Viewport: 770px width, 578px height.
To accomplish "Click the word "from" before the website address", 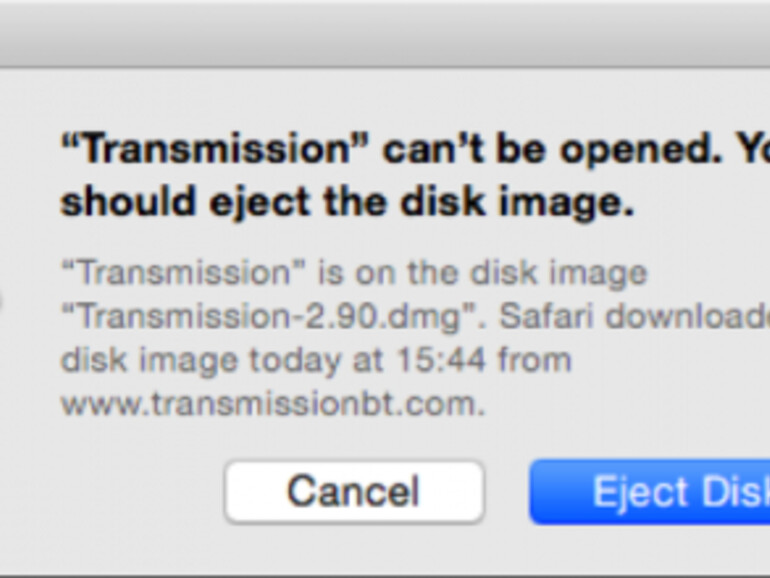I will tap(534, 359).
